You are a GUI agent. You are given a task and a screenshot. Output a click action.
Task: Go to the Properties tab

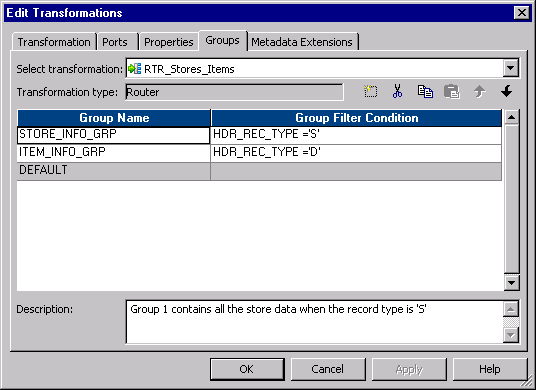(x=169, y=42)
